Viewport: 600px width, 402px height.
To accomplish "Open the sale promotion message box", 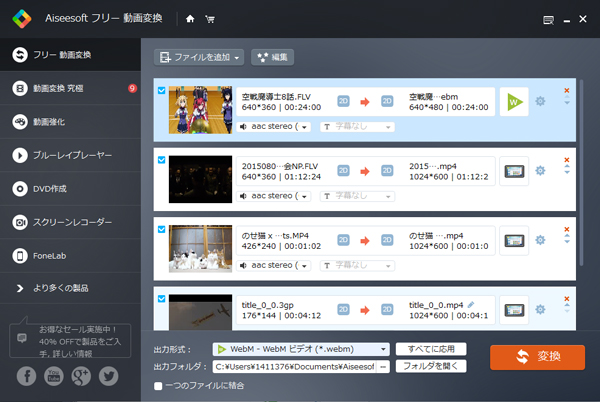I will [70, 340].
